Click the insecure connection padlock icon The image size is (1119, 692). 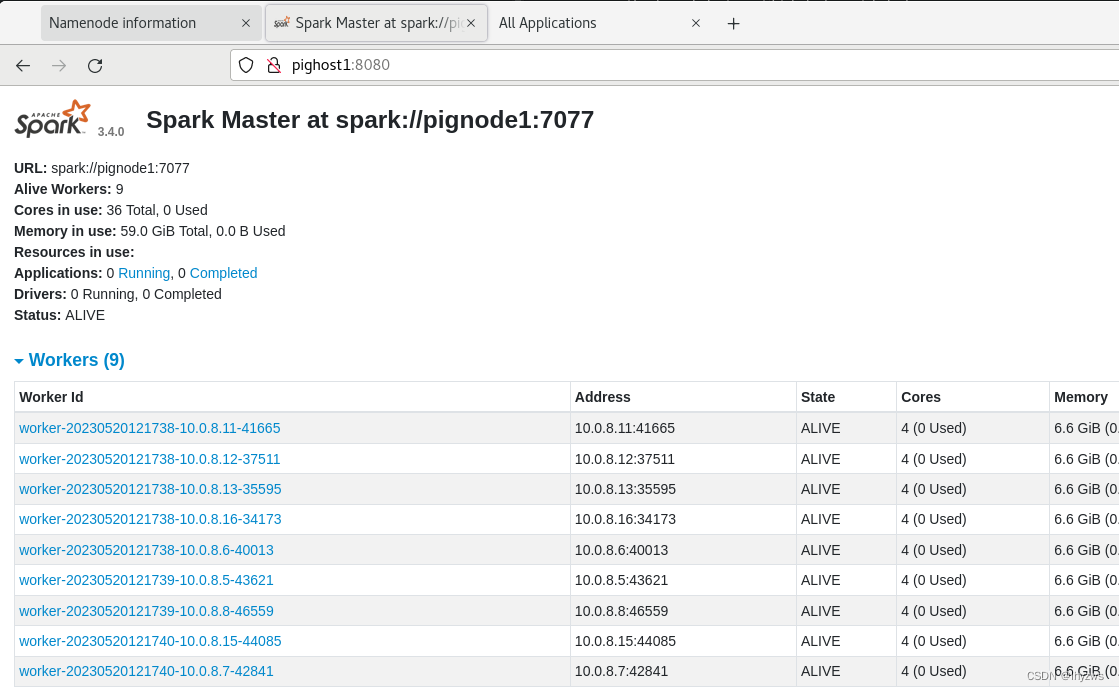273,66
